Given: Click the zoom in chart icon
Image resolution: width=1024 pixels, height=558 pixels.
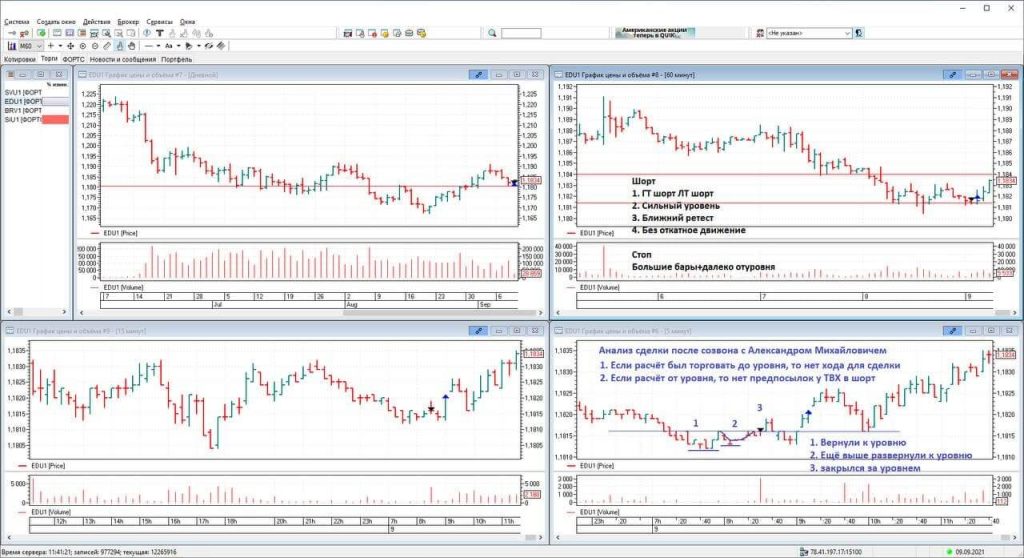Looking at the screenshot, I should pyautogui.click(x=83, y=46).
